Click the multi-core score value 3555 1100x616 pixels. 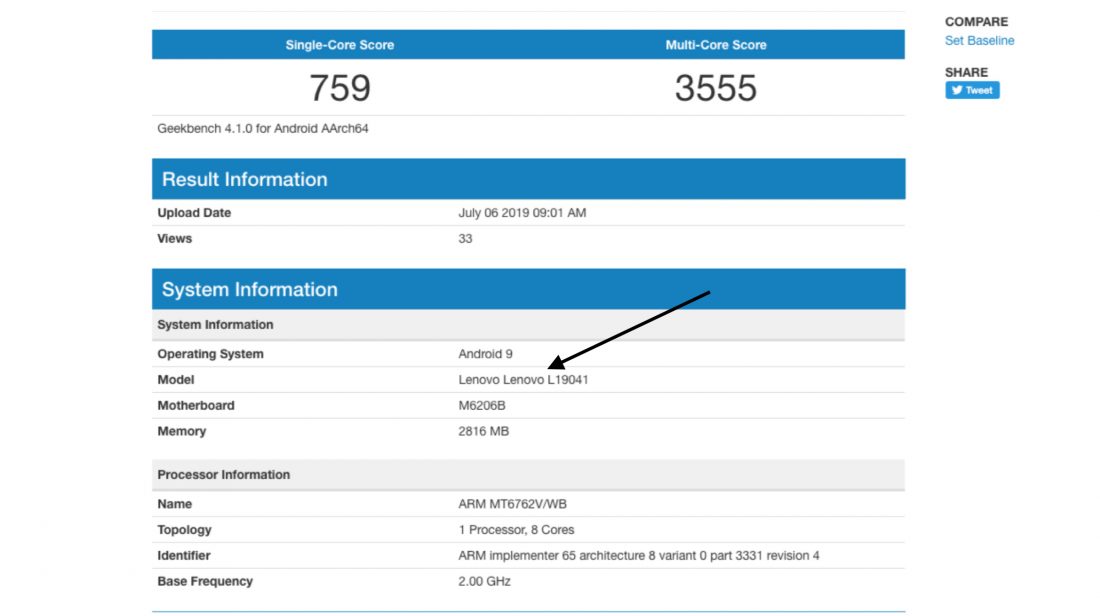click(x=716, y=88)
